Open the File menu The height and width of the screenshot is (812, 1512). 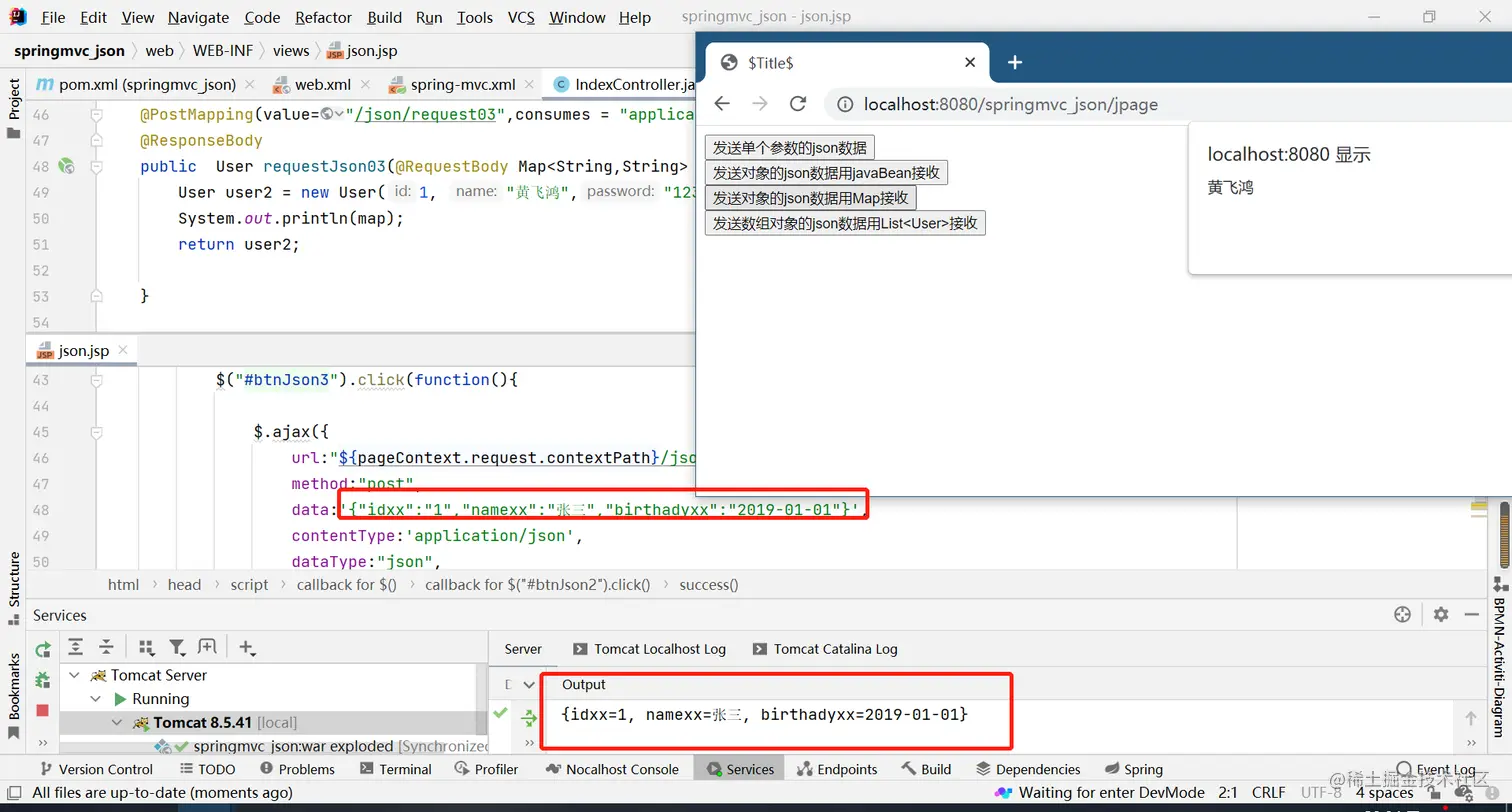click(x=53, y=17)
